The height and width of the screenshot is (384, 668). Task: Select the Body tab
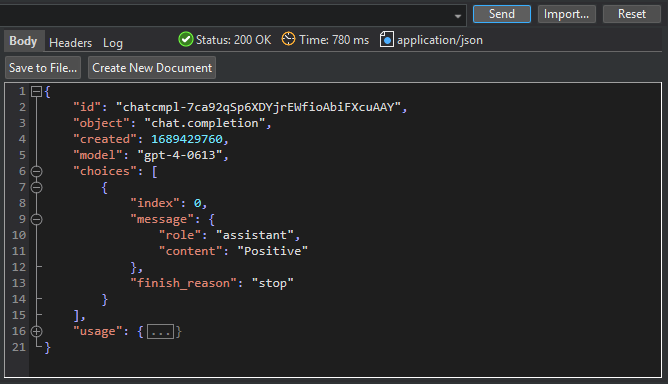click(23, 41)
